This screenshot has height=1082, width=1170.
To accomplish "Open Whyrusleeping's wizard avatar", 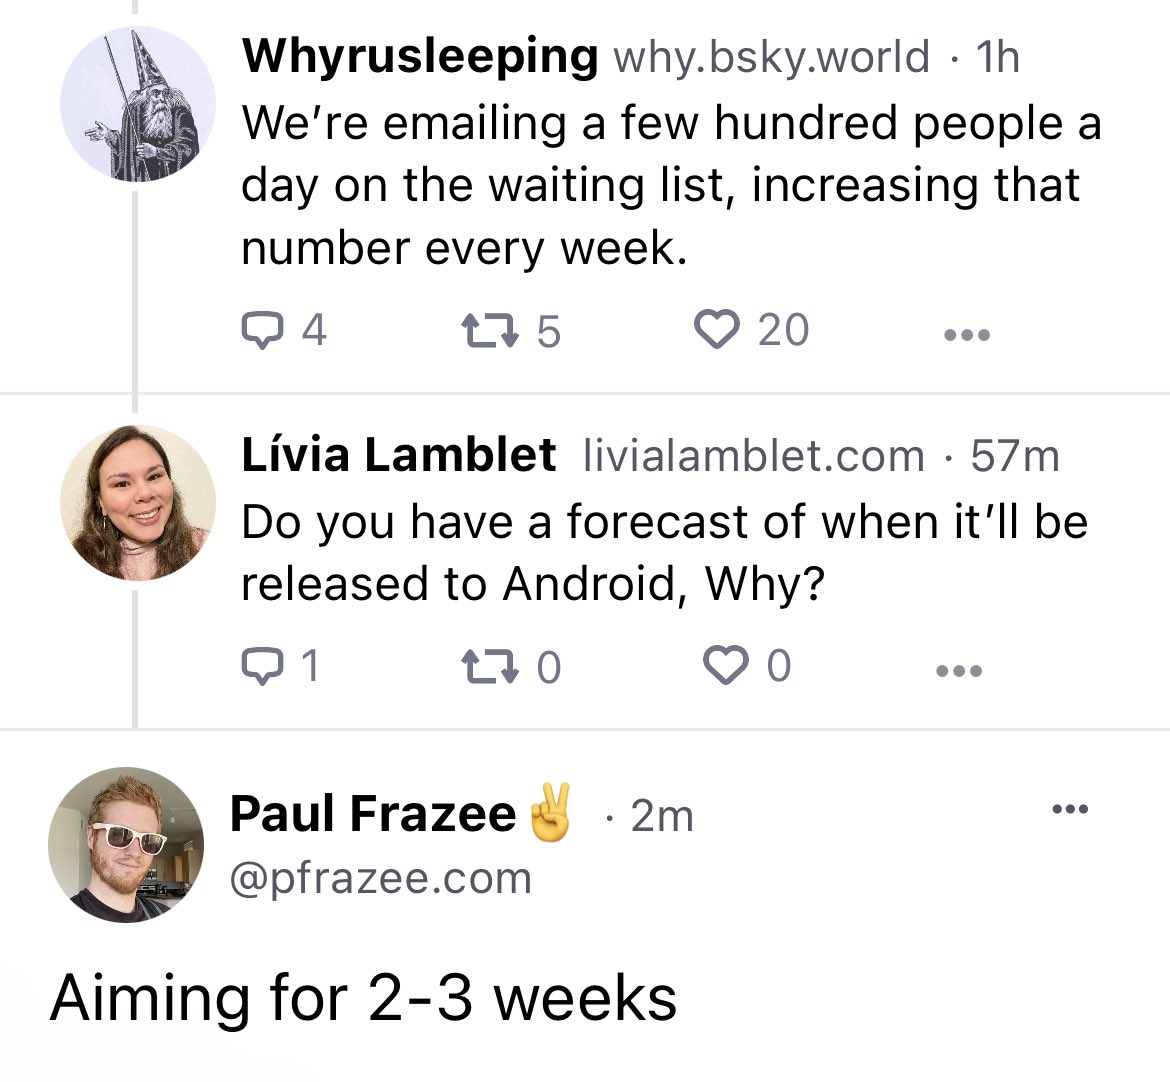I will click(137, 104).
